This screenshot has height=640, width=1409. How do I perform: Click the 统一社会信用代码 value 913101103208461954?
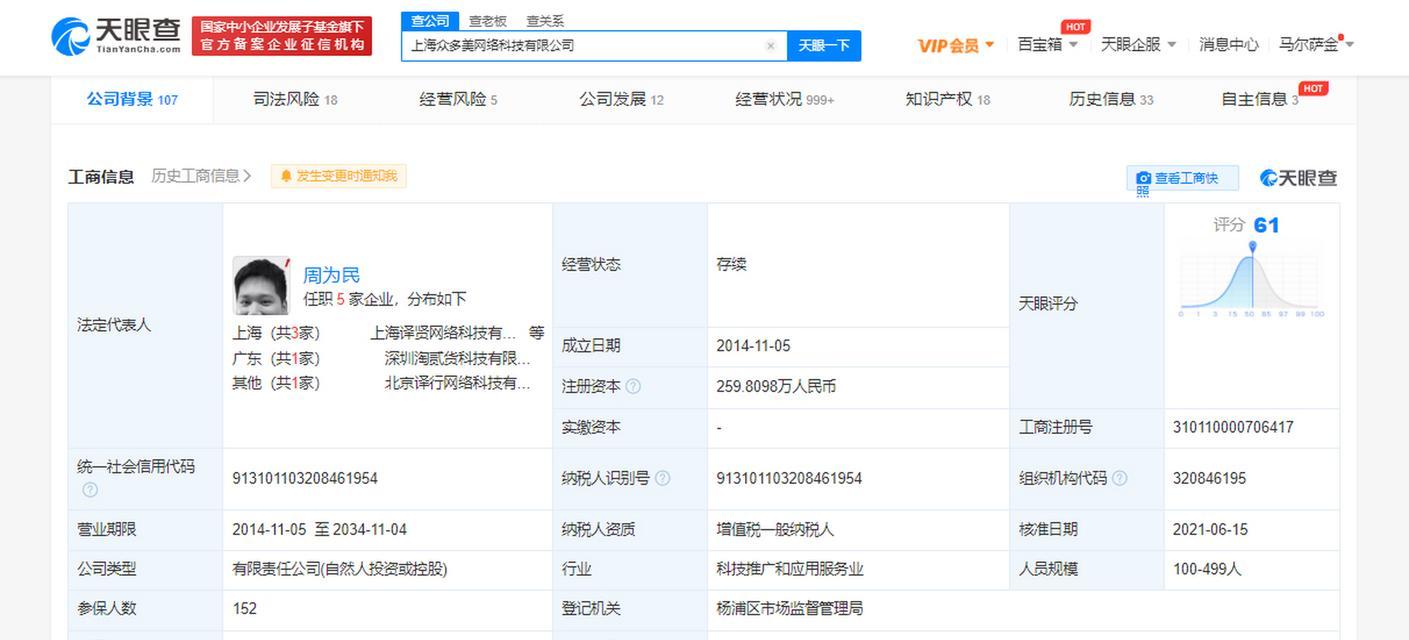[x=305, y=478]
